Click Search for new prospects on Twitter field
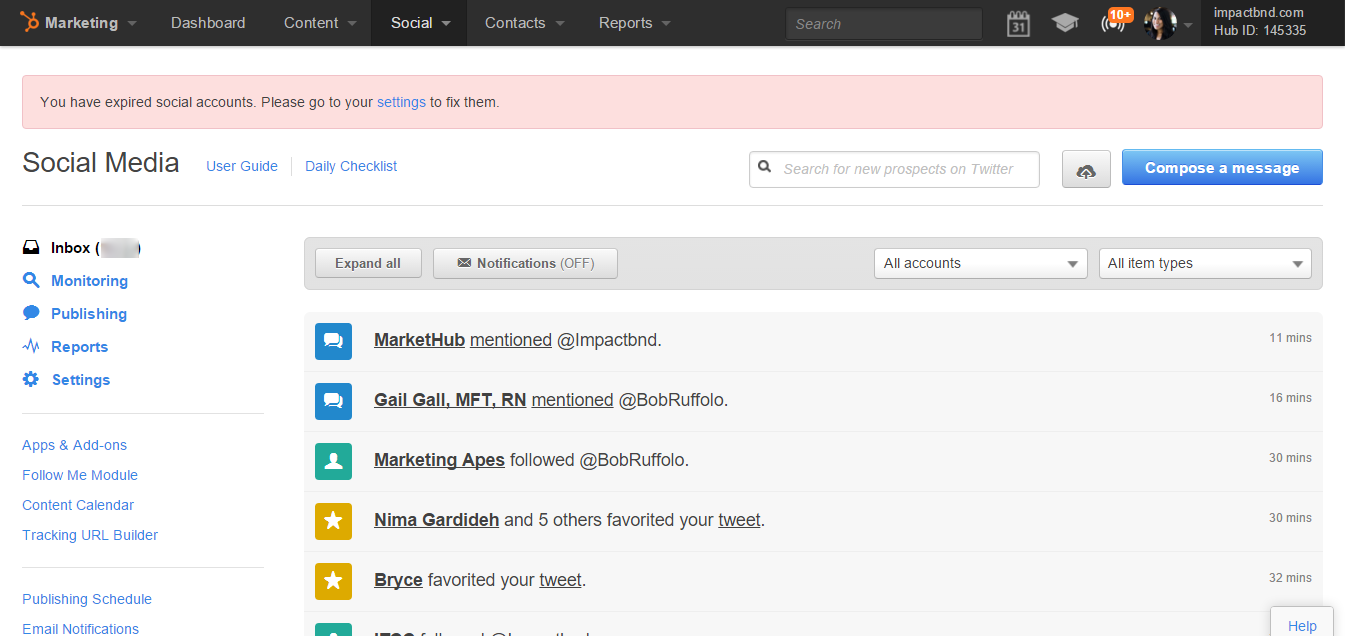This screenshot has height=636, width=1345. coord(894,169)
